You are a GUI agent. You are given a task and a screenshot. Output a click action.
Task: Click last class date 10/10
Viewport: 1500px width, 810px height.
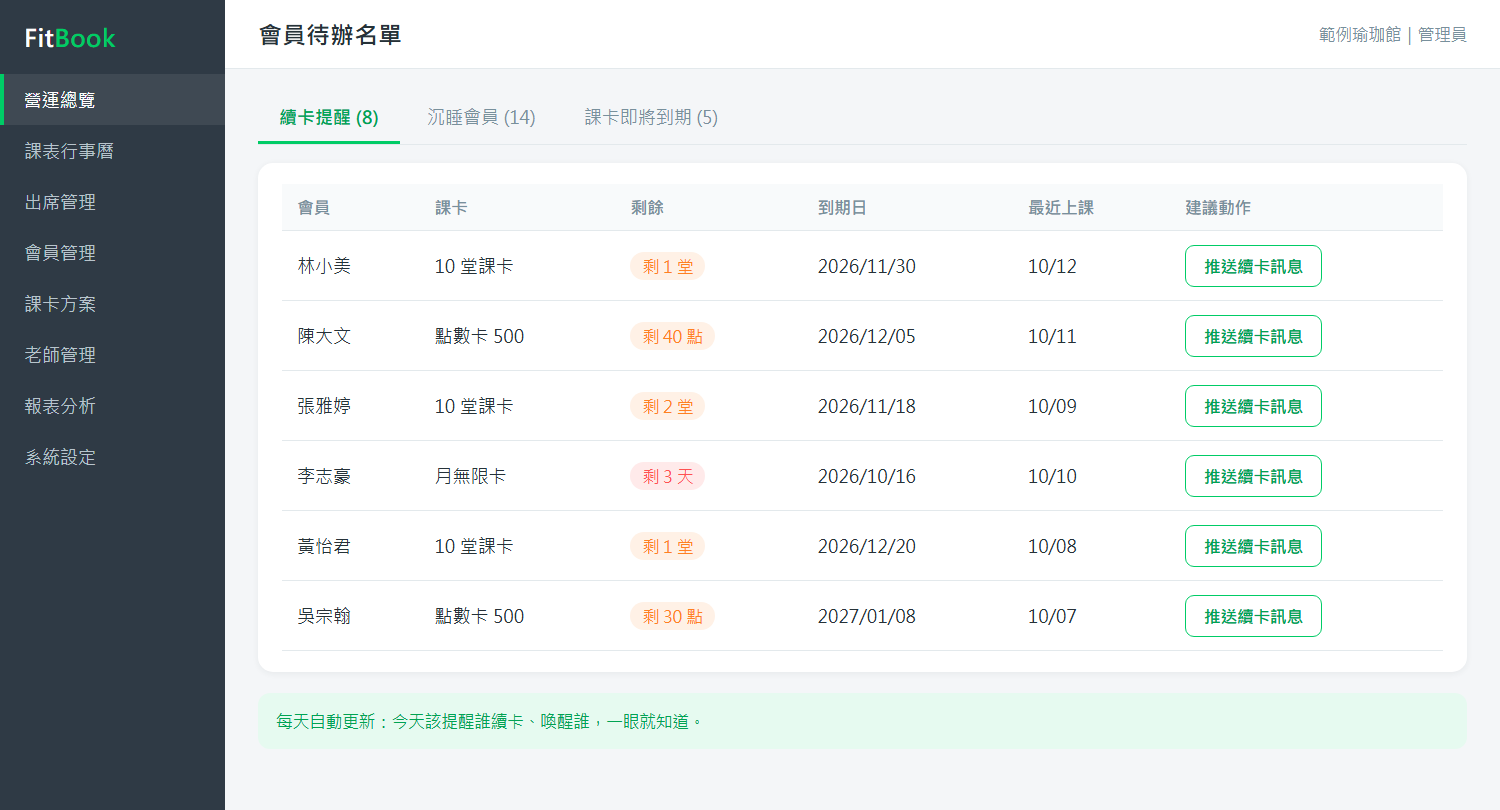pyautogui.click(x=1052, y=476)
